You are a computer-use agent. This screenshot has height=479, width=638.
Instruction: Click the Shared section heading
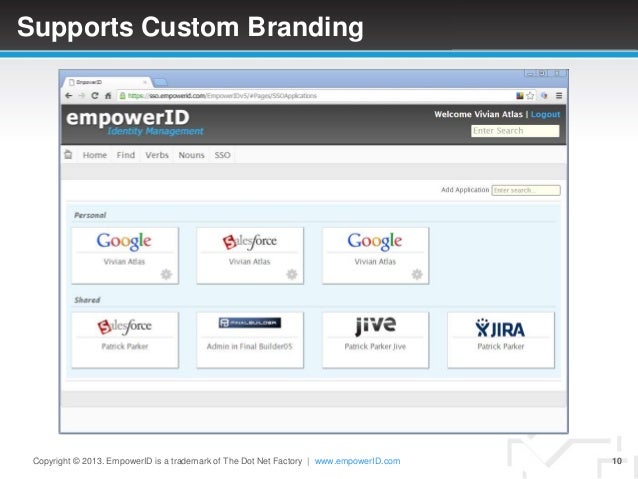(87, 300)
